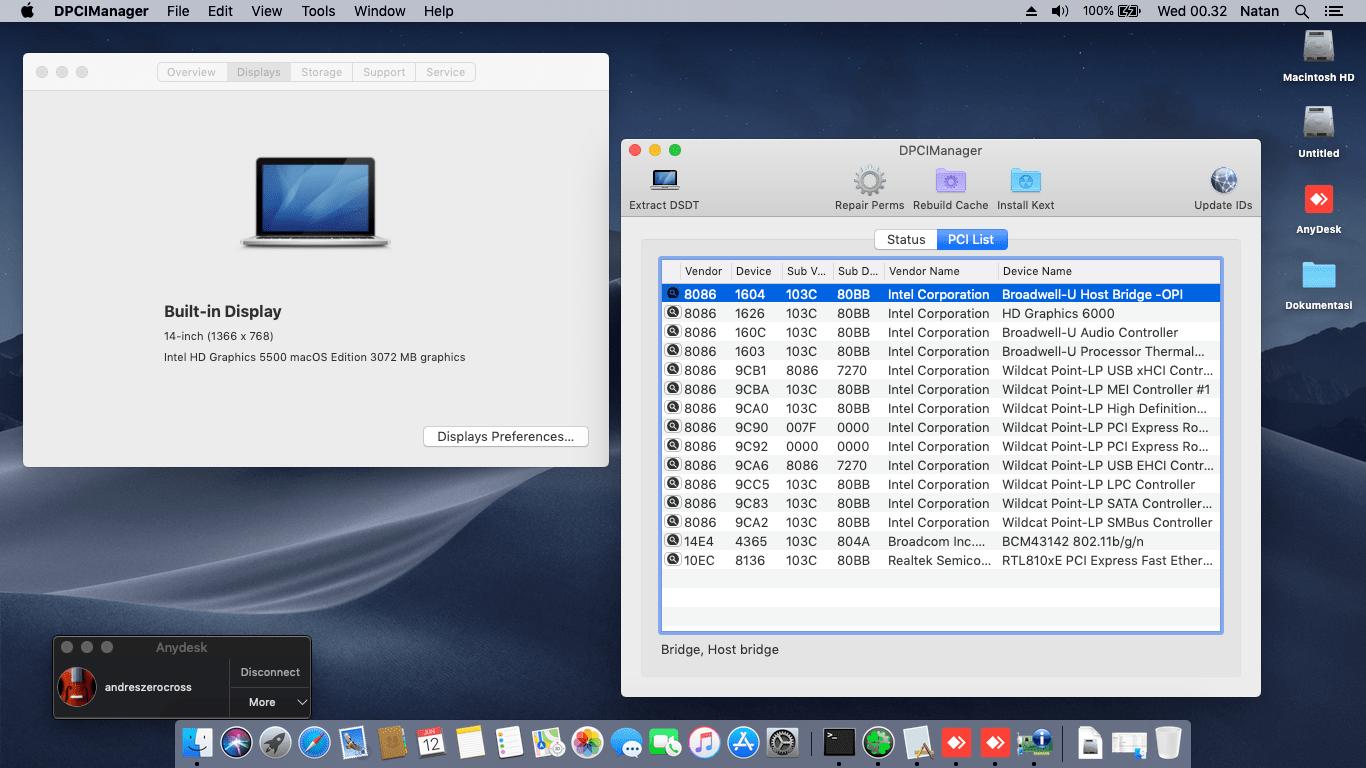
Task: Open the App Store dock icon
Action: [743, 742]
